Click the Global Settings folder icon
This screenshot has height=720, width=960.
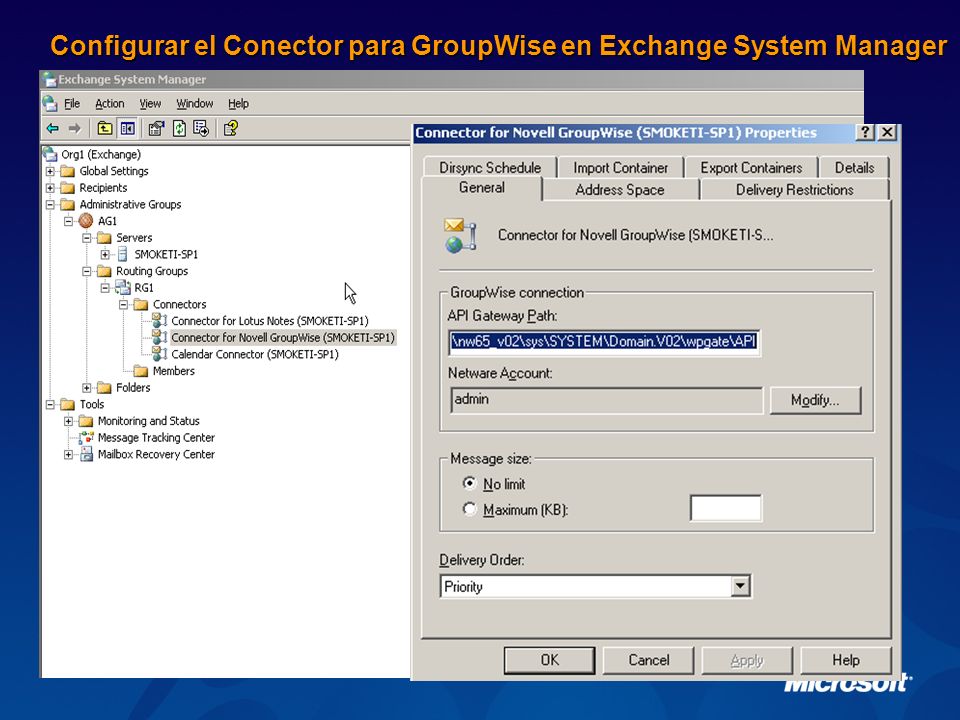point(67,171)
